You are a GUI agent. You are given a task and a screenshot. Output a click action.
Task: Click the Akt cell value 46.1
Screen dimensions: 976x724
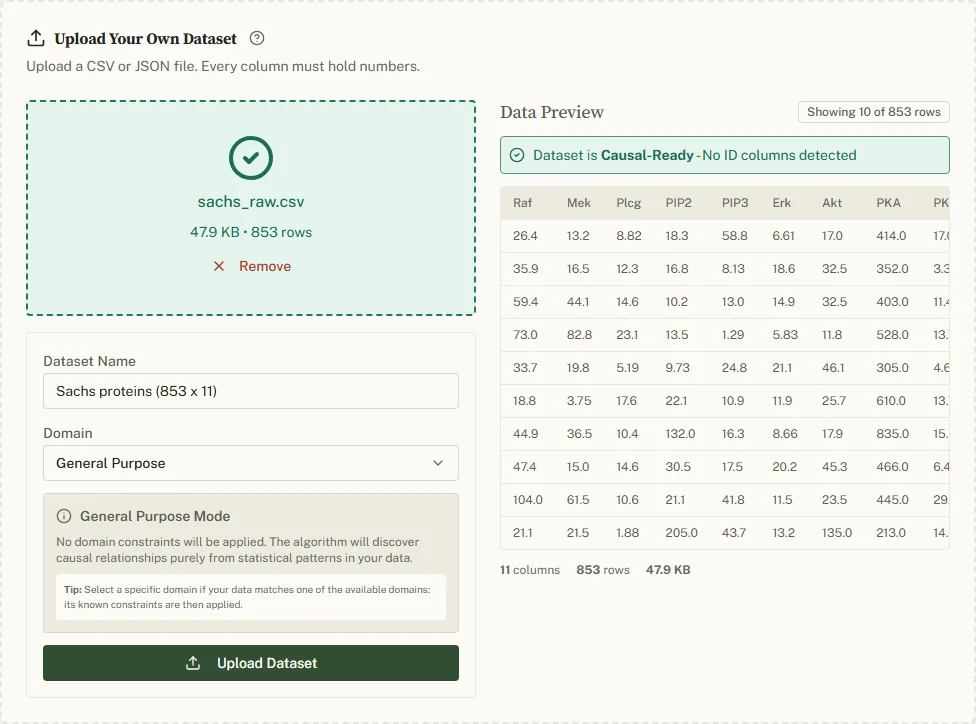[x=833, y=368]
